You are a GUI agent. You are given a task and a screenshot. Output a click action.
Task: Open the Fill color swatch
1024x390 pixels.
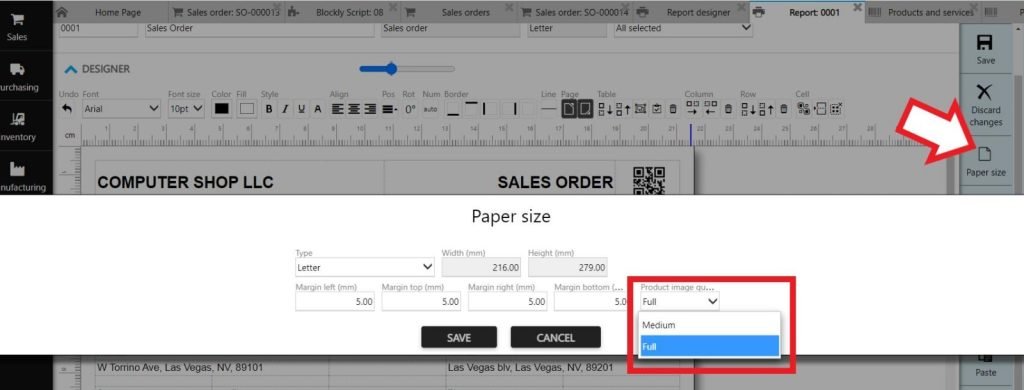(246, 109)
